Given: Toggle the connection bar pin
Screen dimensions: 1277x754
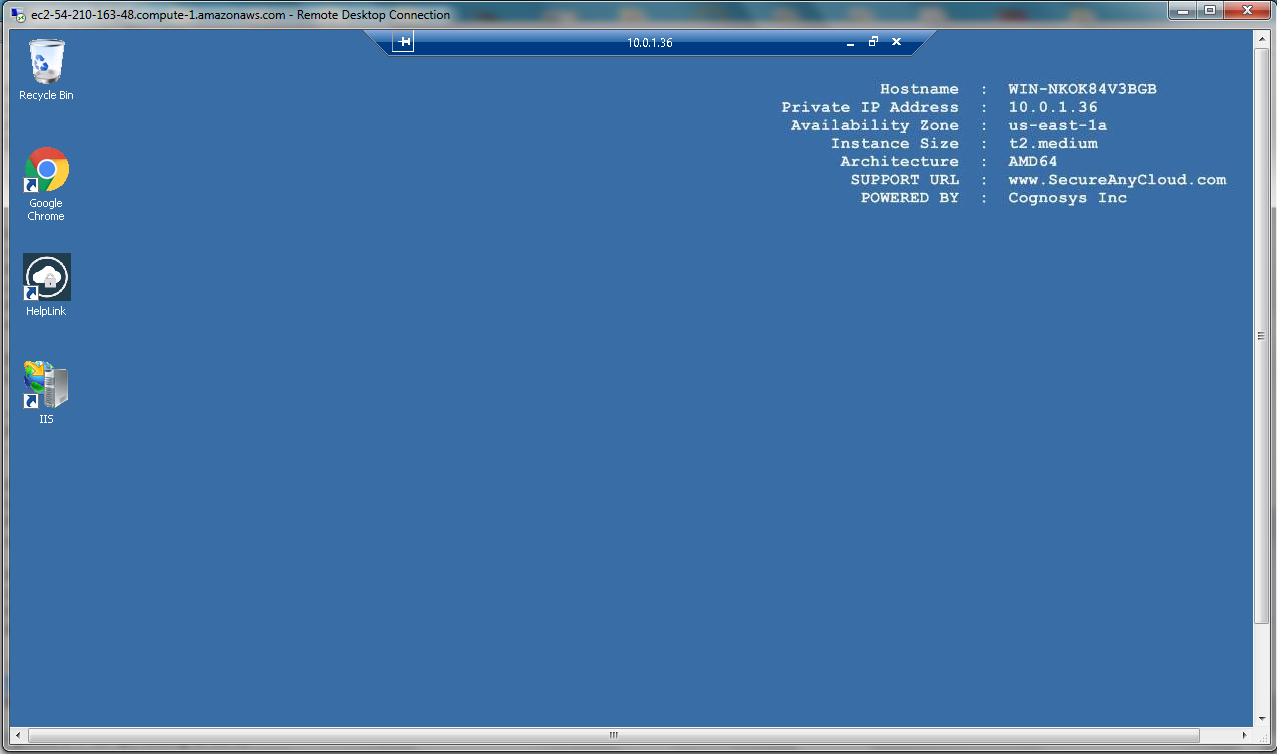Looking at the screenshot, I should click(x=403, y=42).
